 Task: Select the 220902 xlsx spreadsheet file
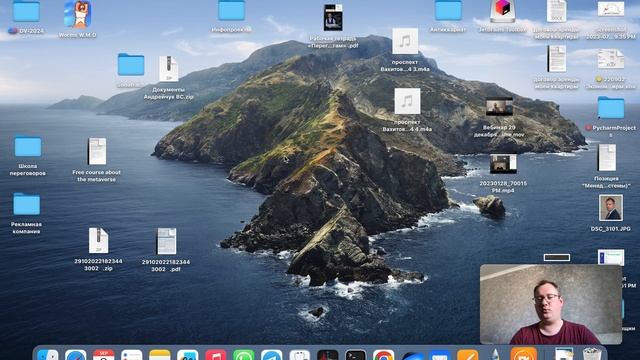click(x=611, y=59)
